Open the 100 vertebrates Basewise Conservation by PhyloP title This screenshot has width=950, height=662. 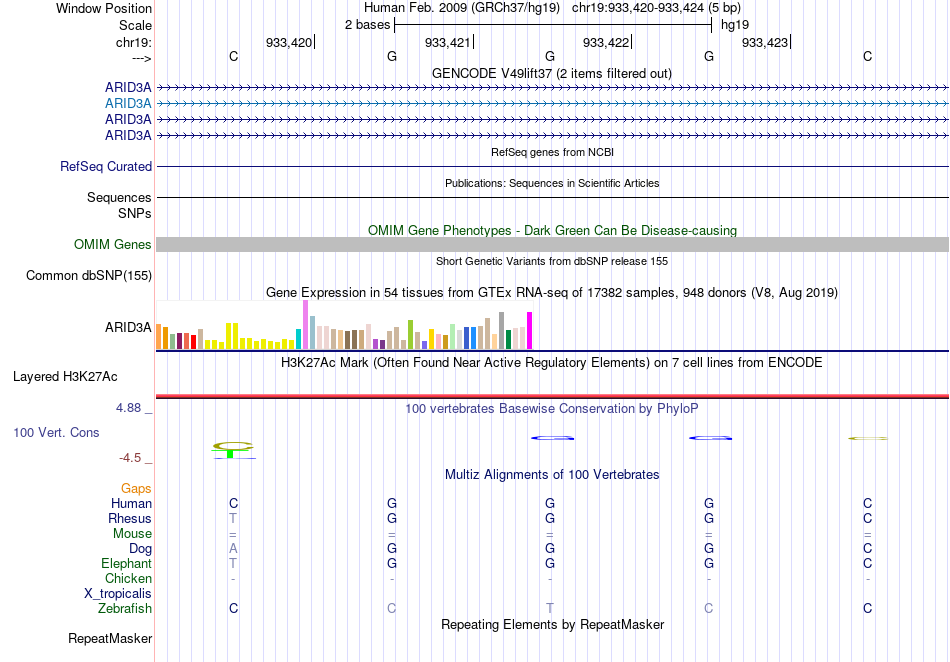[552, 408]
